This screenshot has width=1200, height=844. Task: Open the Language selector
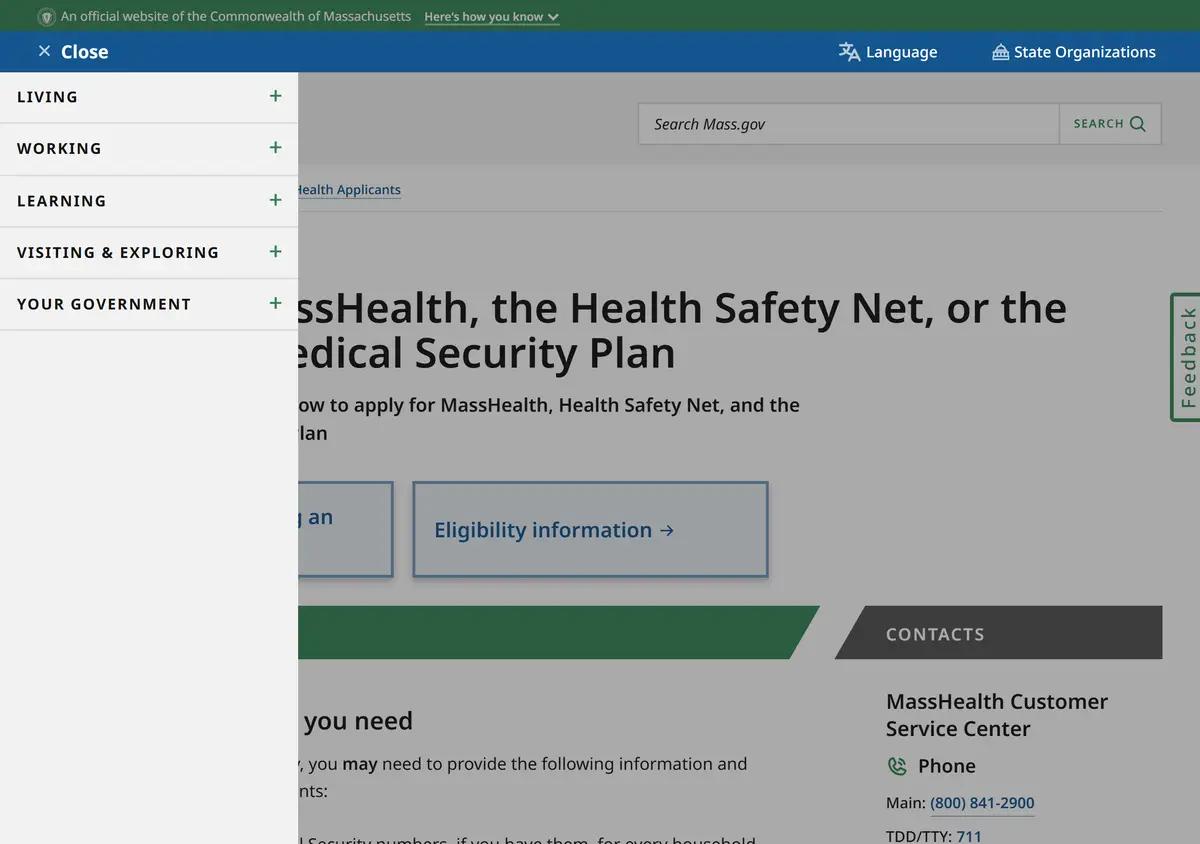point(888,52)
